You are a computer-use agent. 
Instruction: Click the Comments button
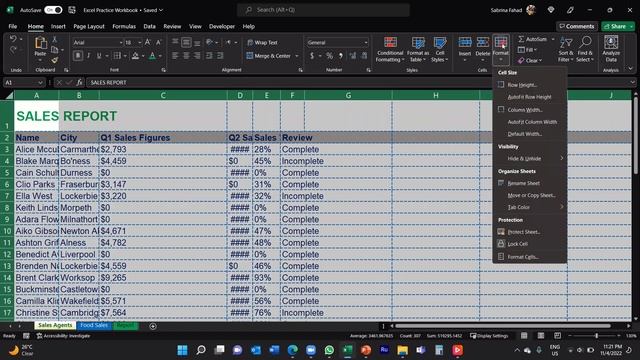[577, 26]
